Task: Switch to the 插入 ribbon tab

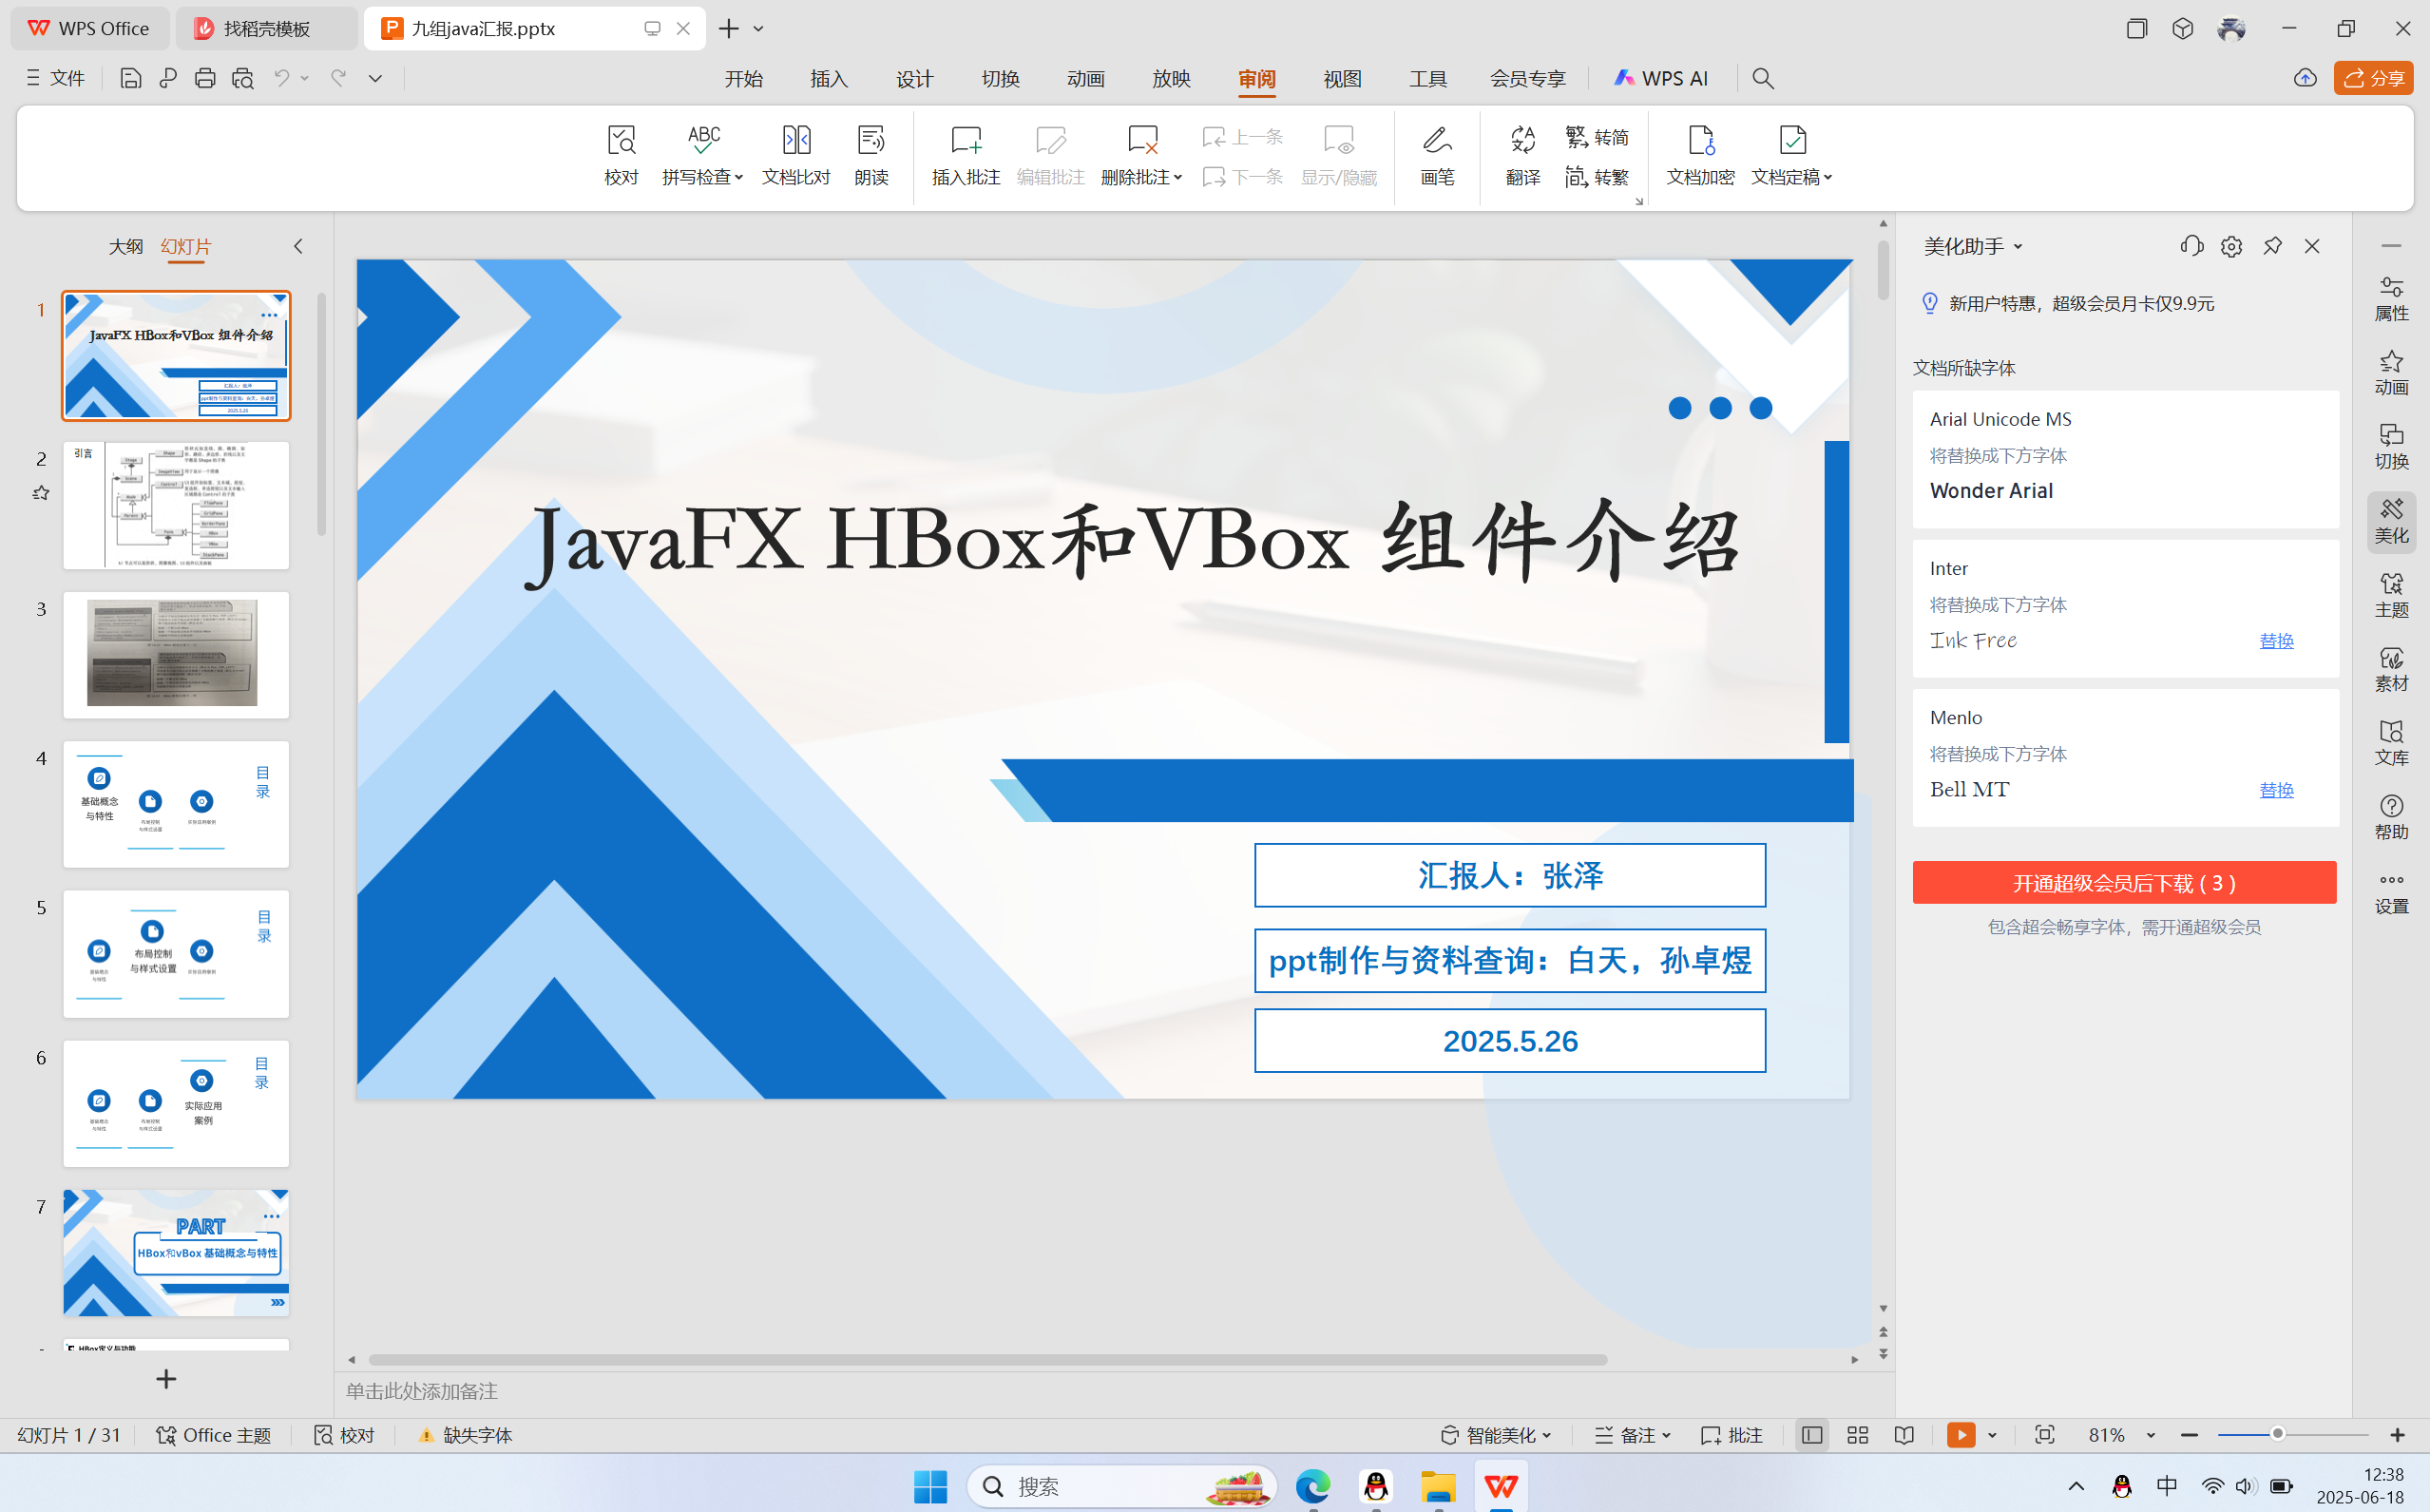Action: (828, 78)
